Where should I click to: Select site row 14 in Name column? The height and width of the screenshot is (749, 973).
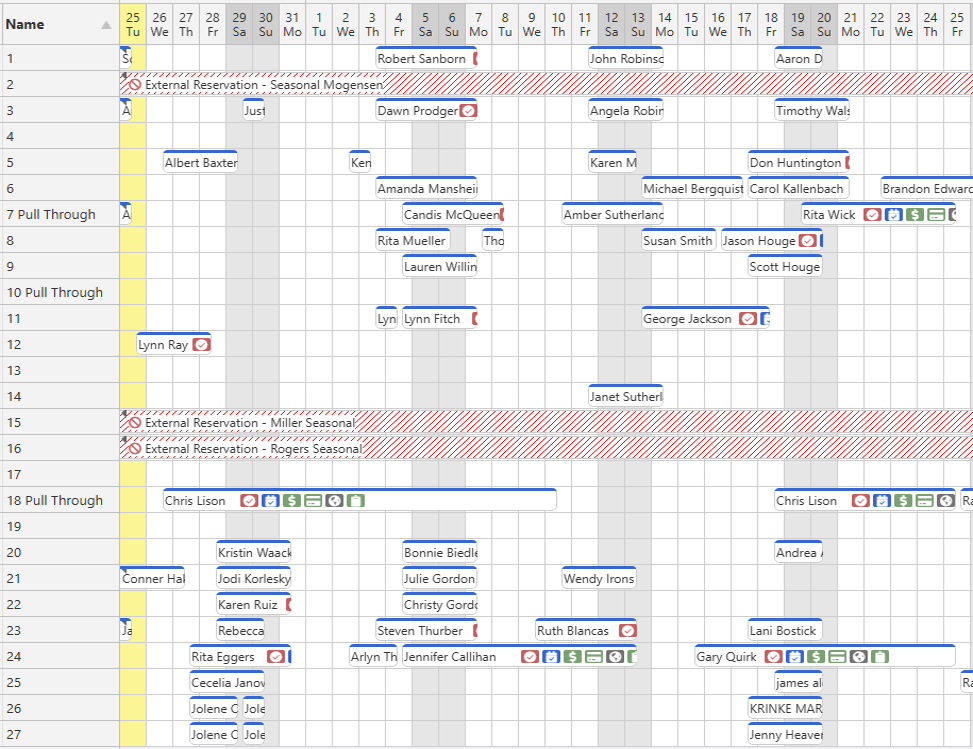click(60, 397)
